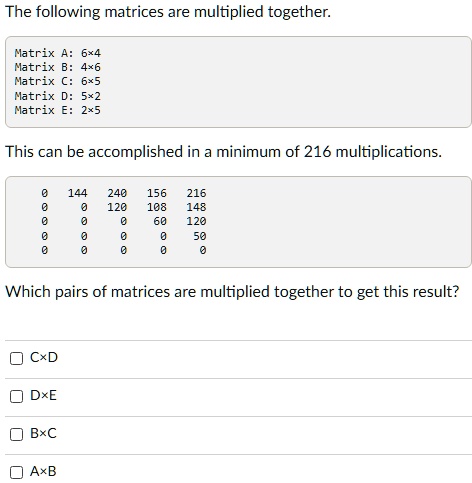
Task: Tick the D×E checkbox
Action: [16, 397]
